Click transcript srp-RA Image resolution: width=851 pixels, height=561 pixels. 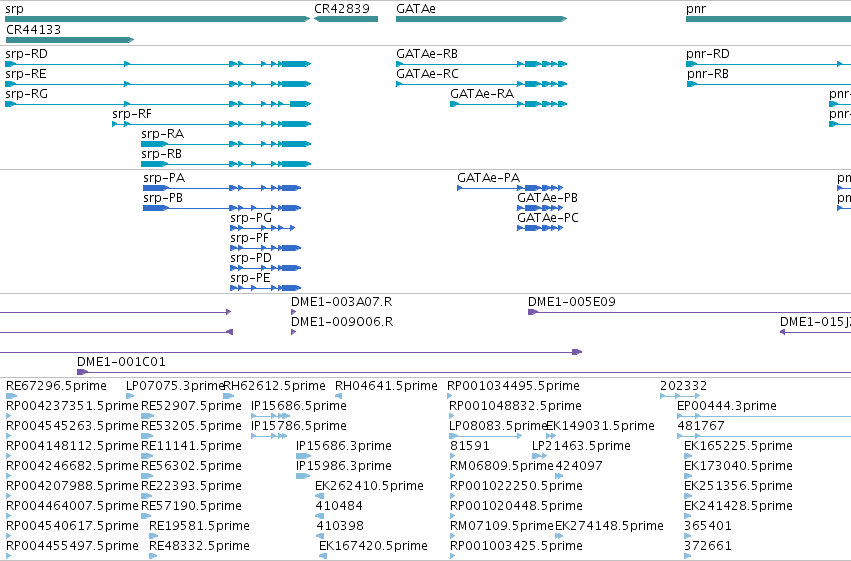[226, 144]
